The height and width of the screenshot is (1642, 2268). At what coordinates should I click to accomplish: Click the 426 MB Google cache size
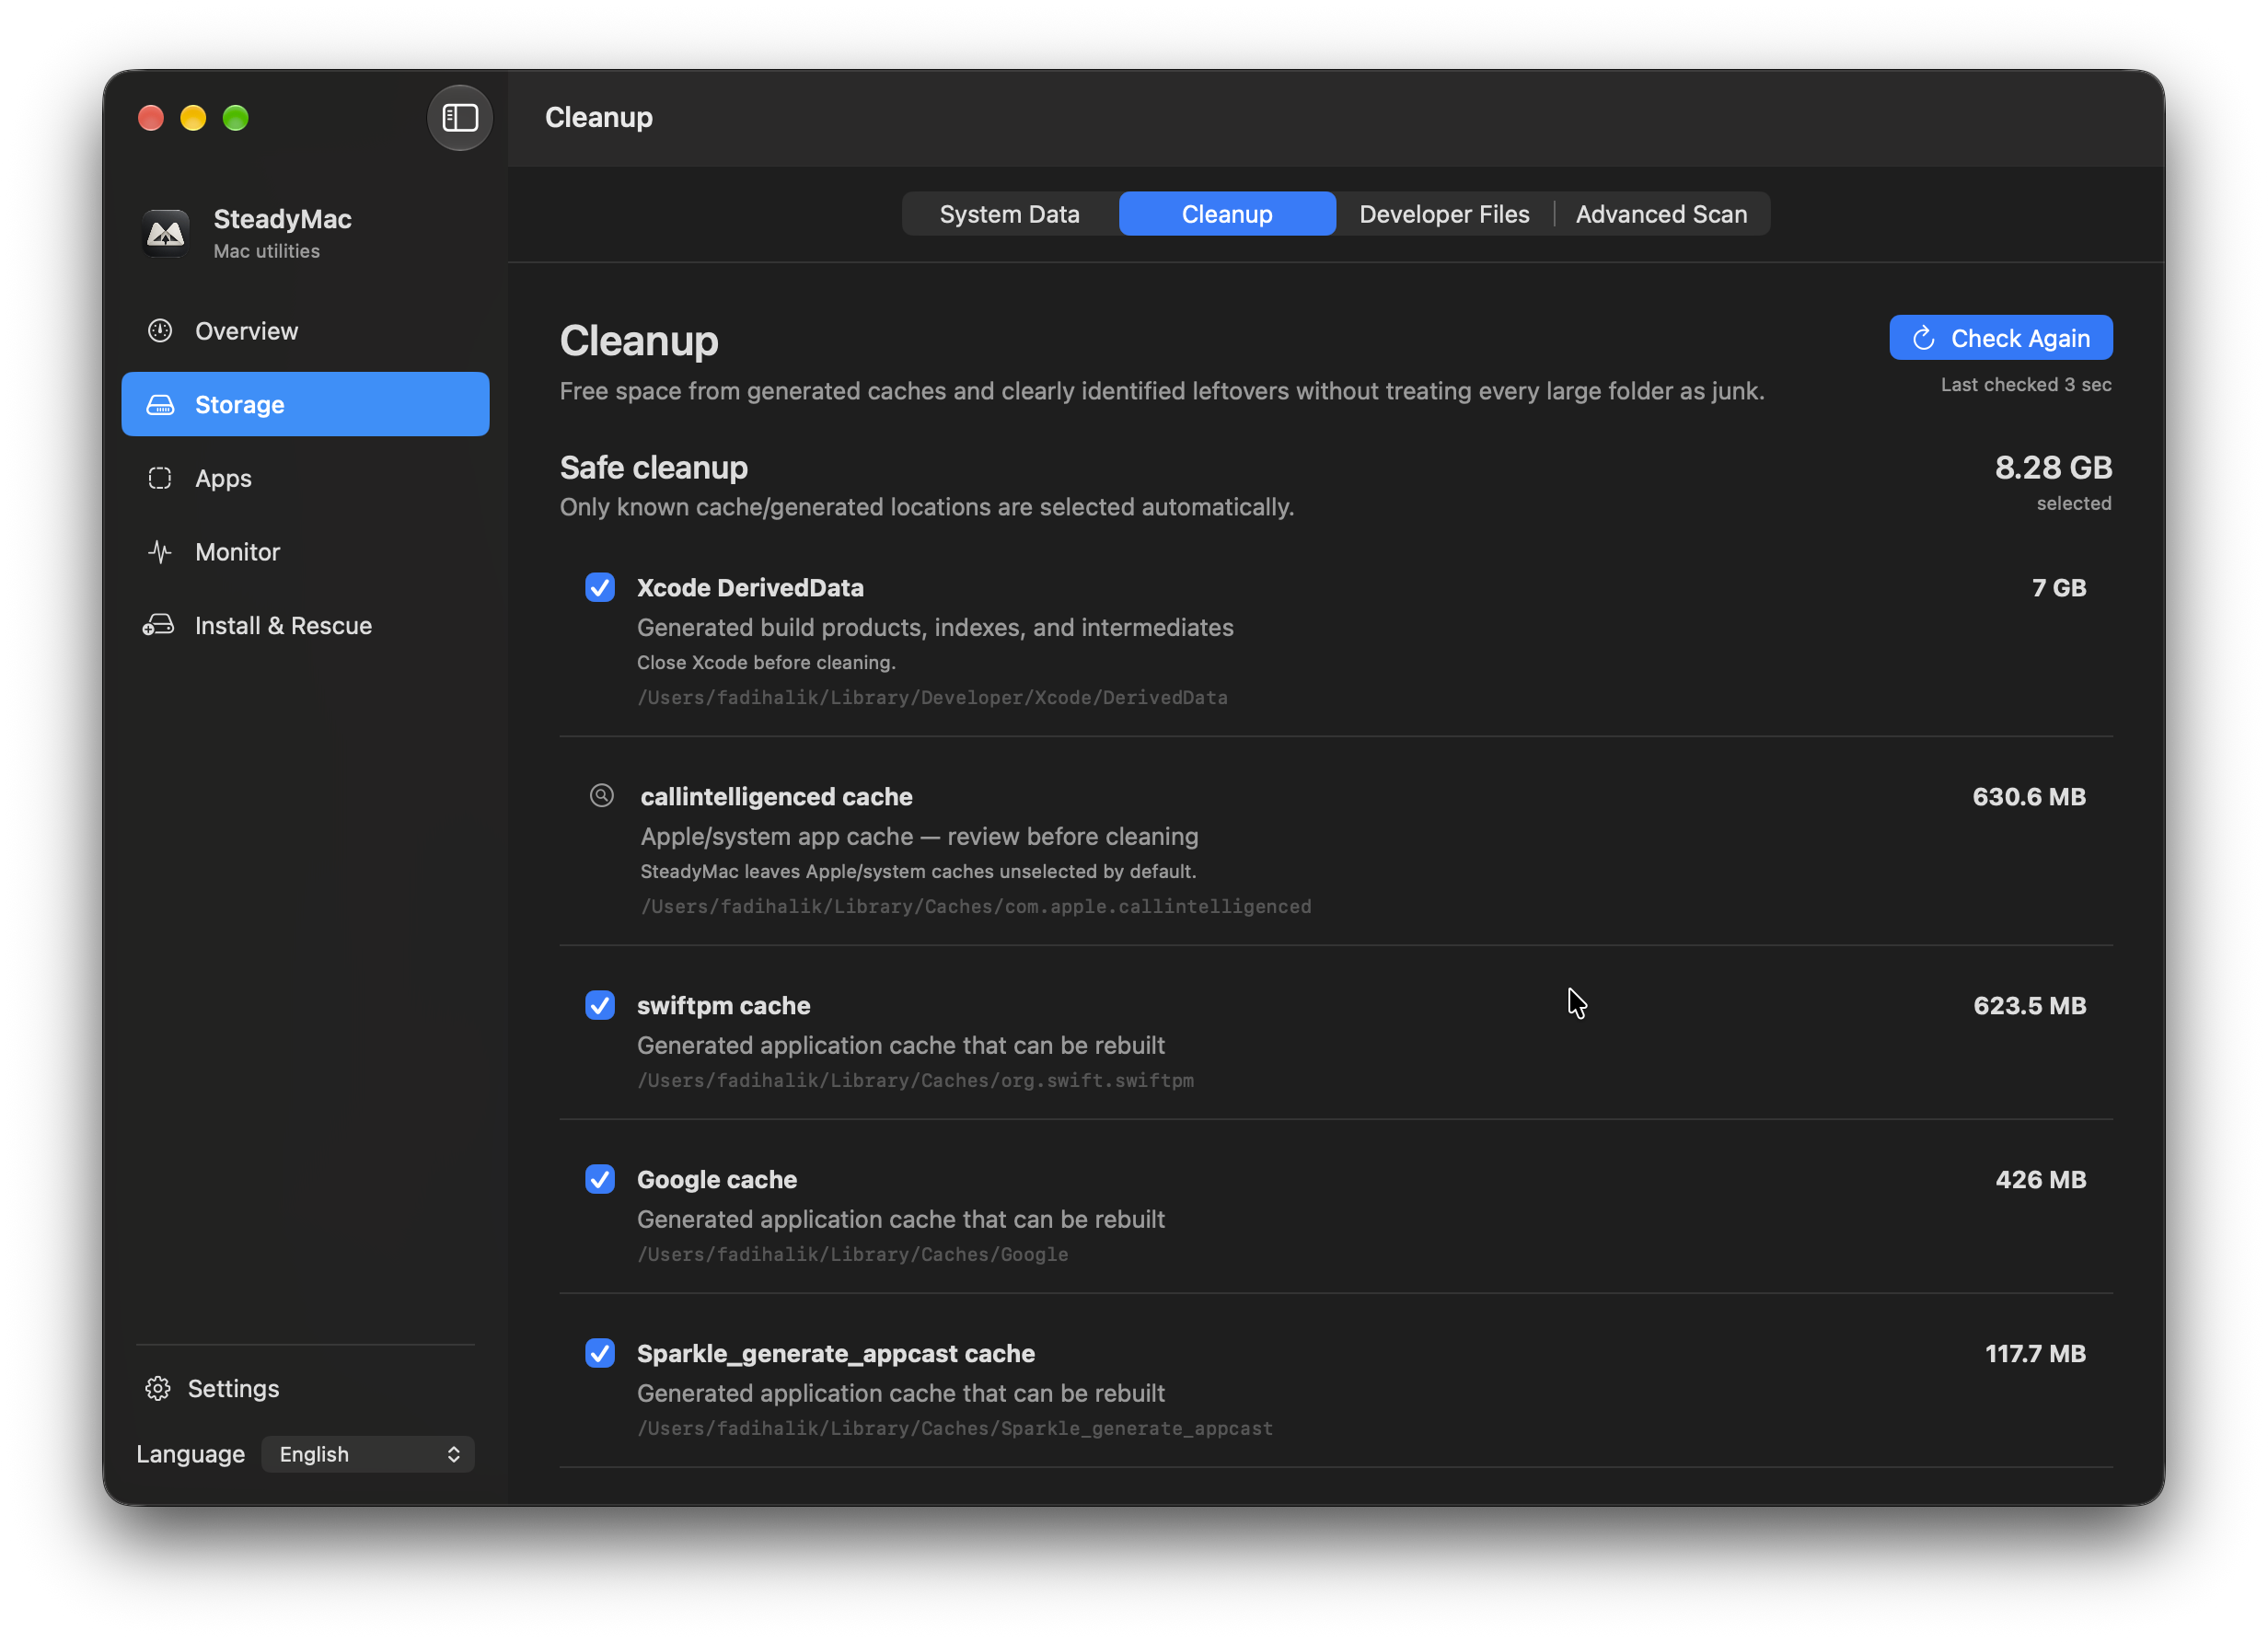[2041, 1179]
